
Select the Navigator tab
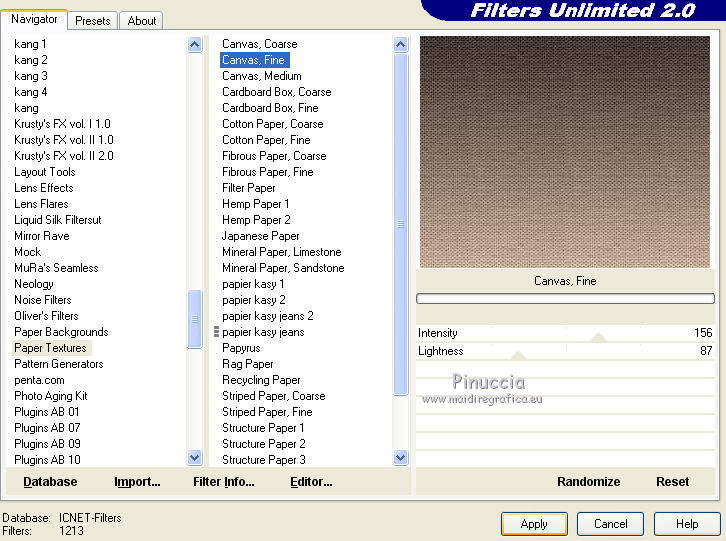[x=34, y=19]
